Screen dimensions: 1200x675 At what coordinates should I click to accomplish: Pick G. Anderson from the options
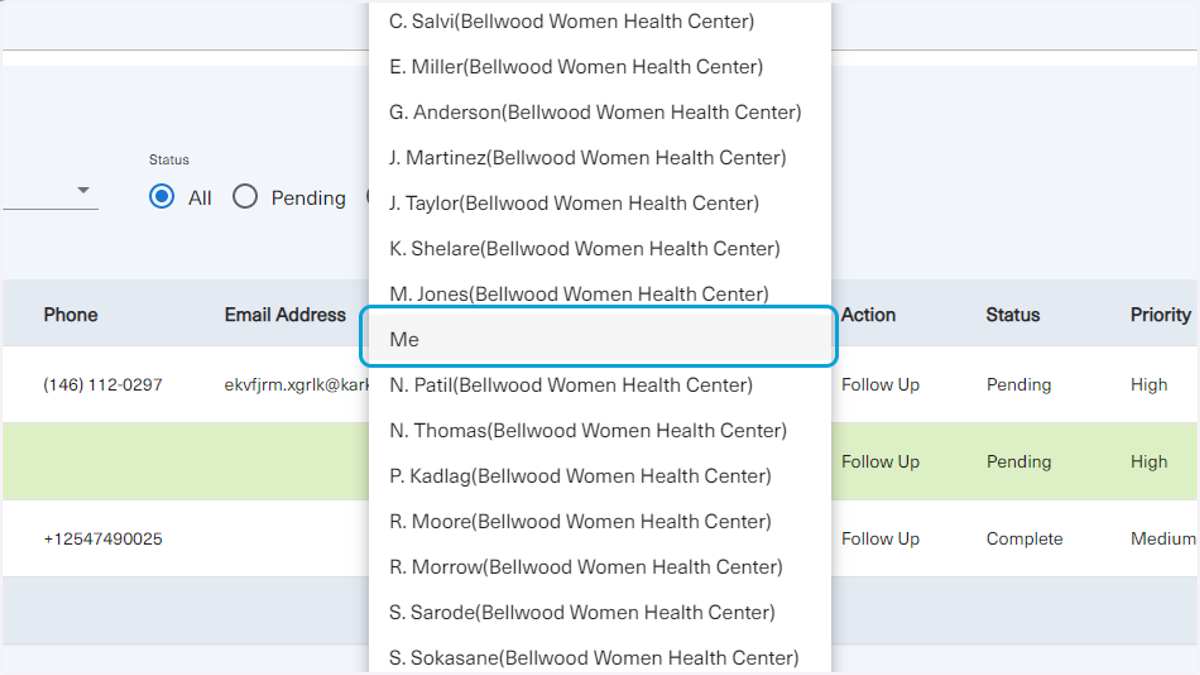click(600, 112)
